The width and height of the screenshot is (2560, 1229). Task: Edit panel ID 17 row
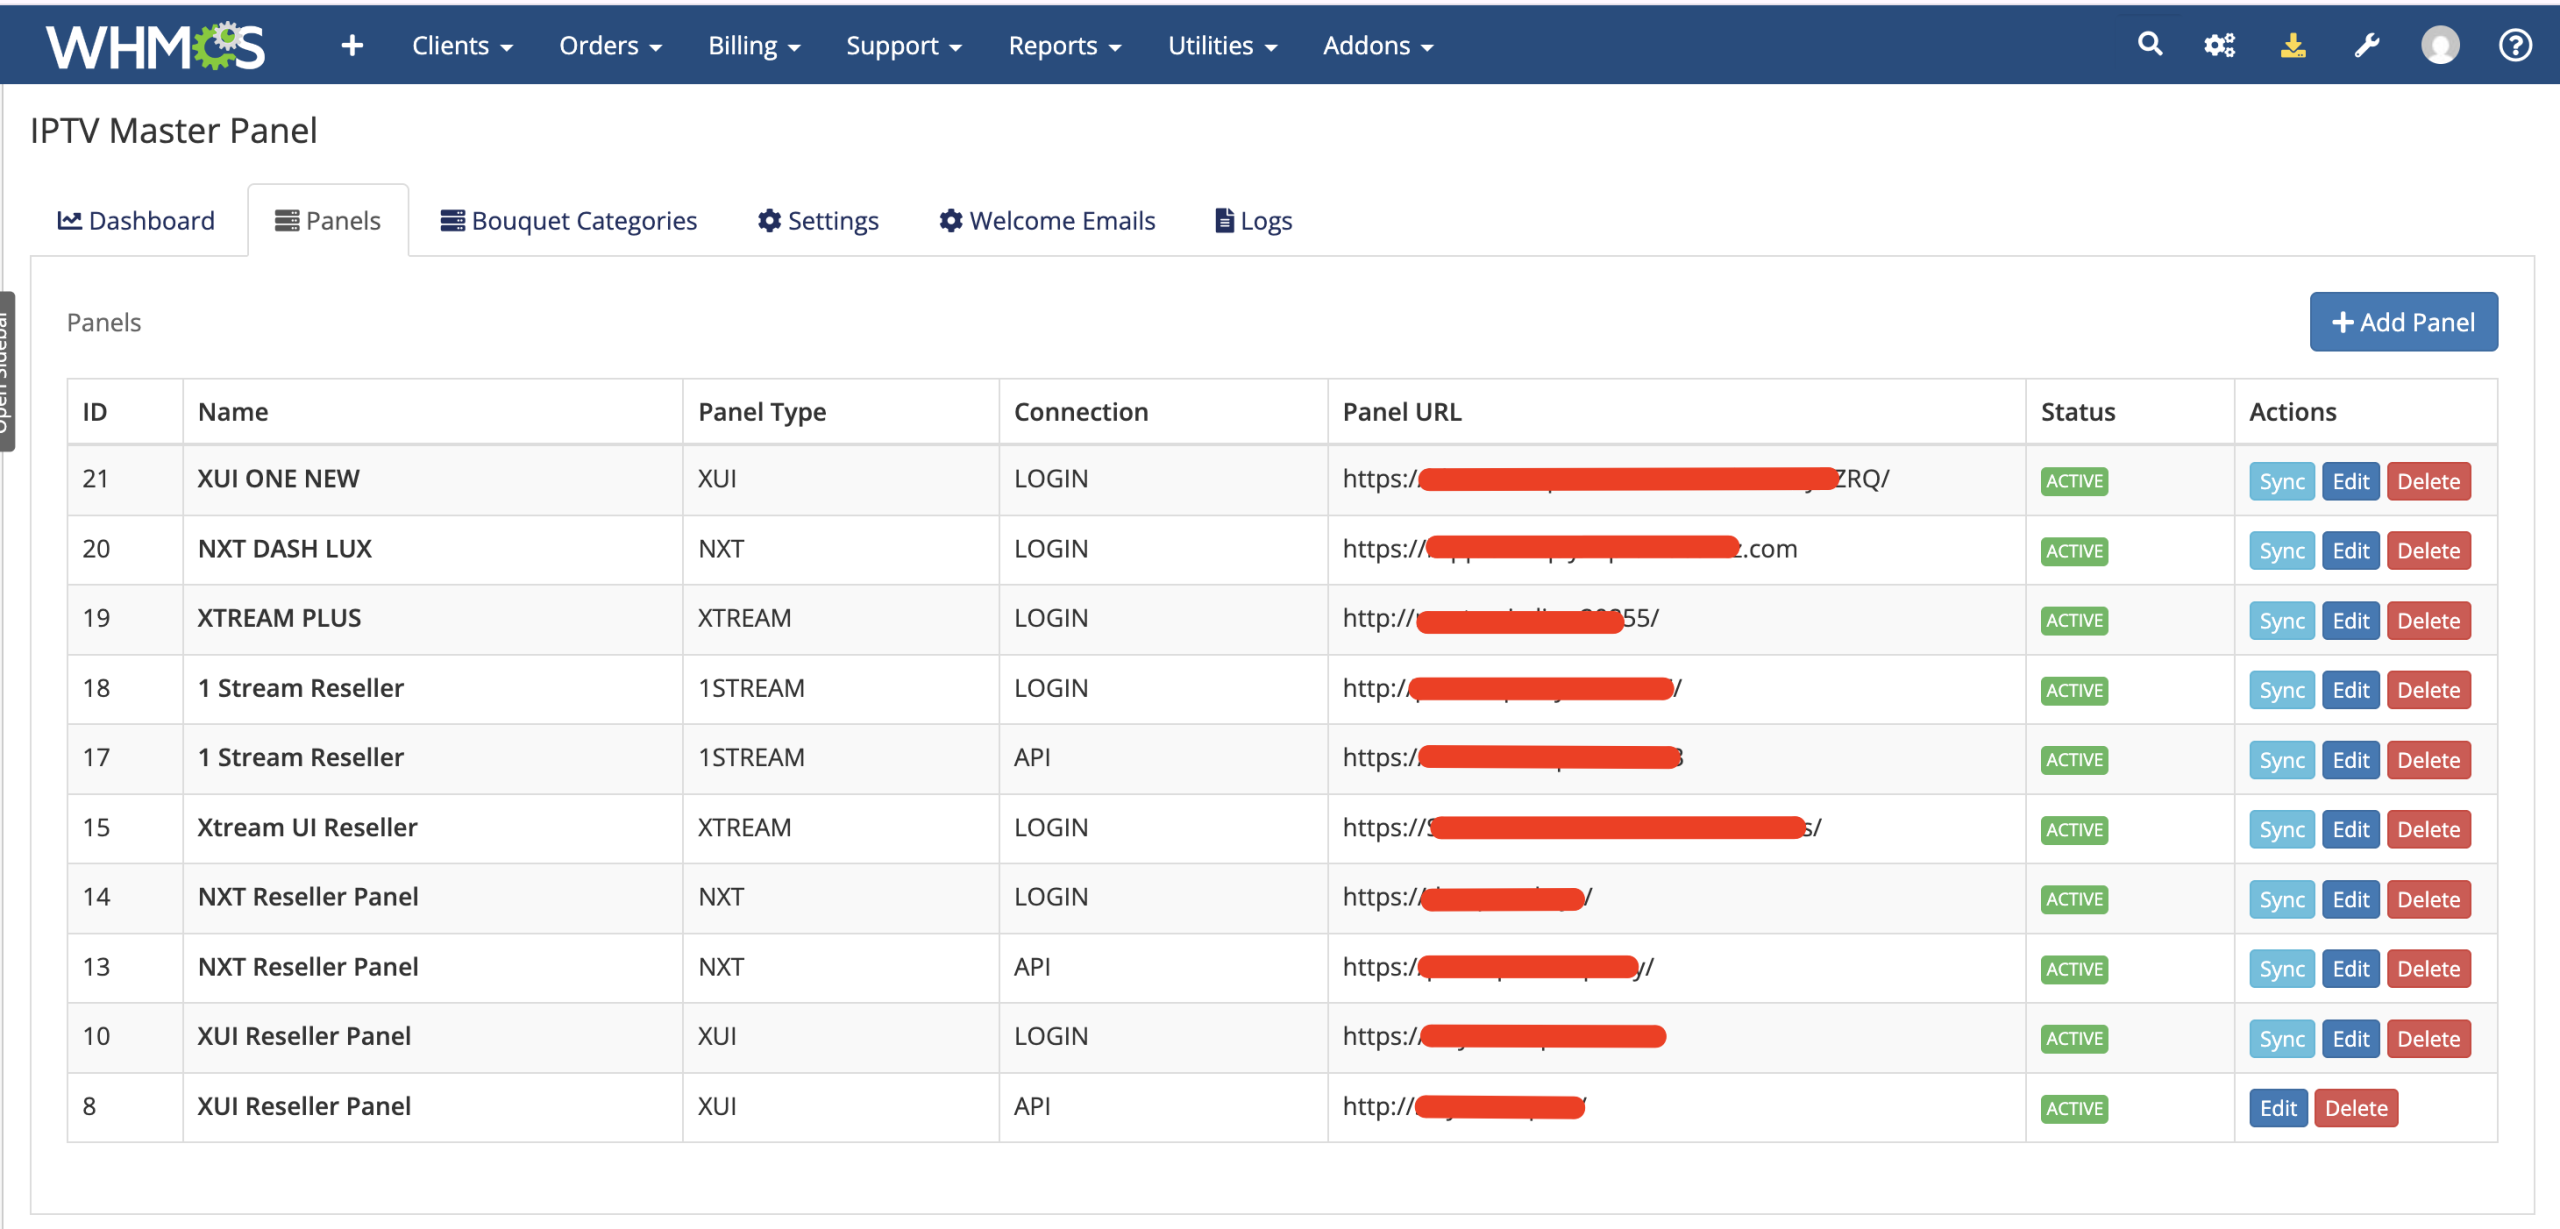pyautogui.click(x=2350, y=760)
